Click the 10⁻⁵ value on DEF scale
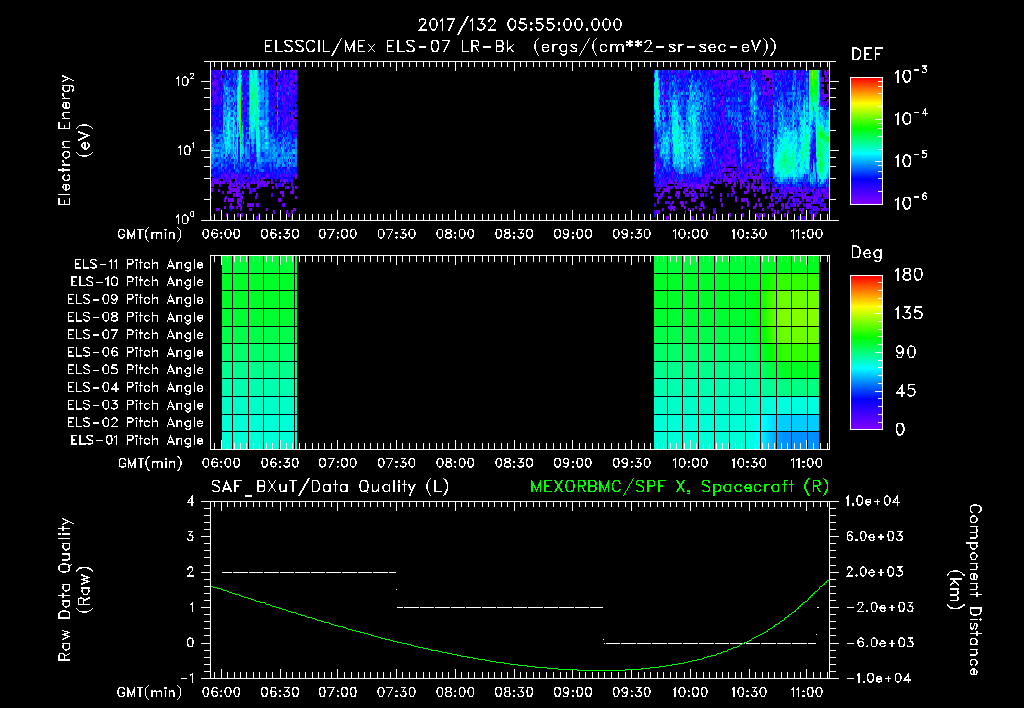Image resolution: width=1024 pixels, height=708 pixels. coord(910,160)
